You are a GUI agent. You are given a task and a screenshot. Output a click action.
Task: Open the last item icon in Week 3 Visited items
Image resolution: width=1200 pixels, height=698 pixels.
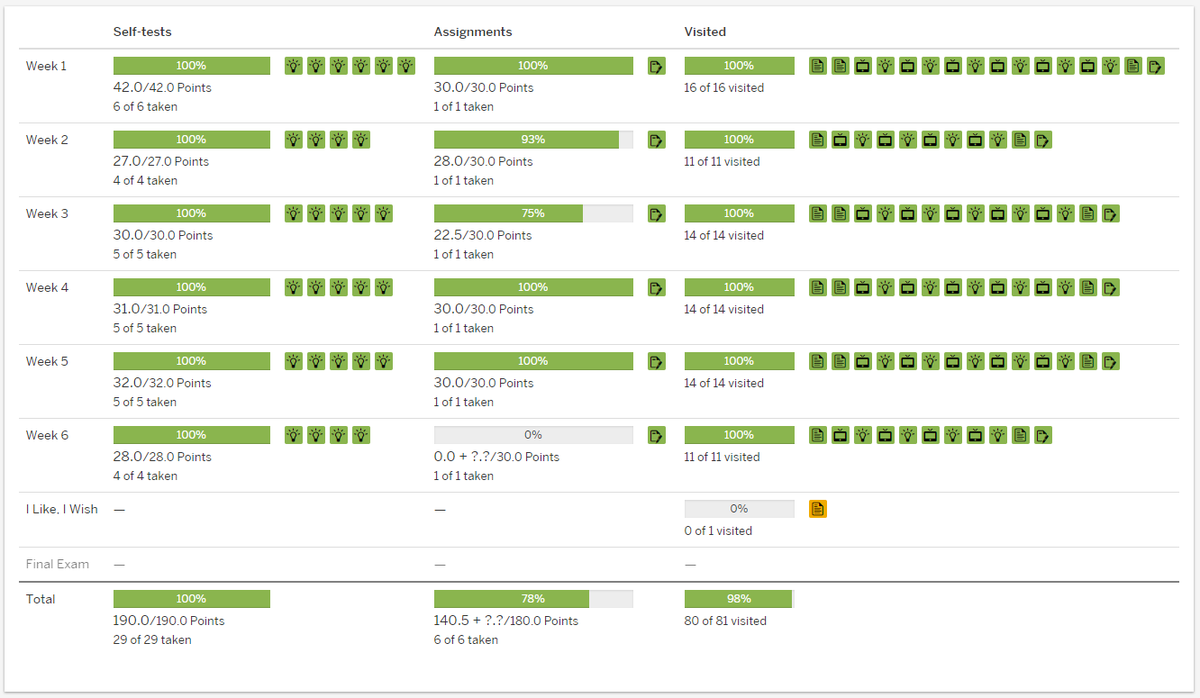(1111, 214)
